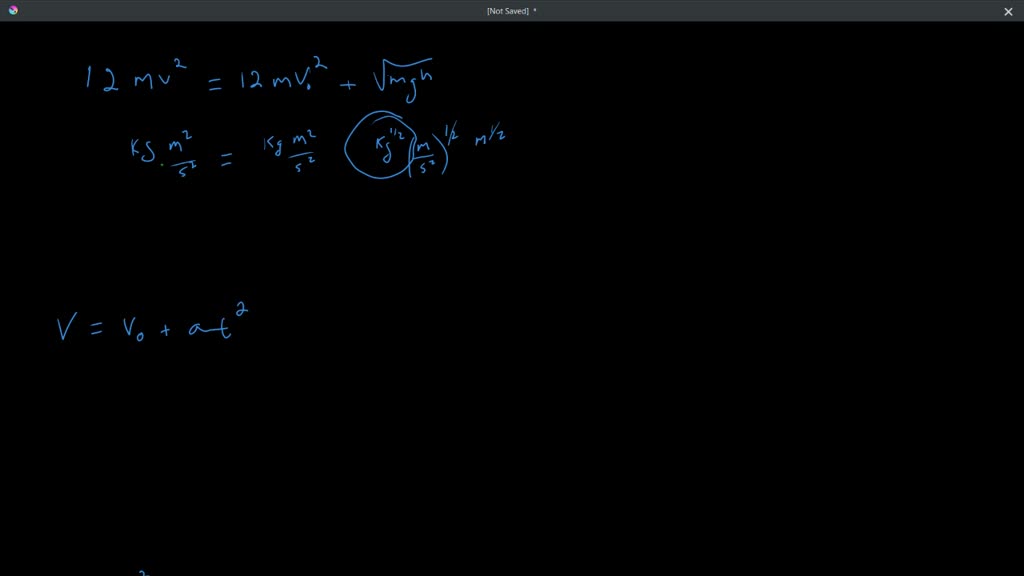Select the kinetic energy equation 12mv²
Viewport: 1024px width, 576px height.
(x=135, y=77)
